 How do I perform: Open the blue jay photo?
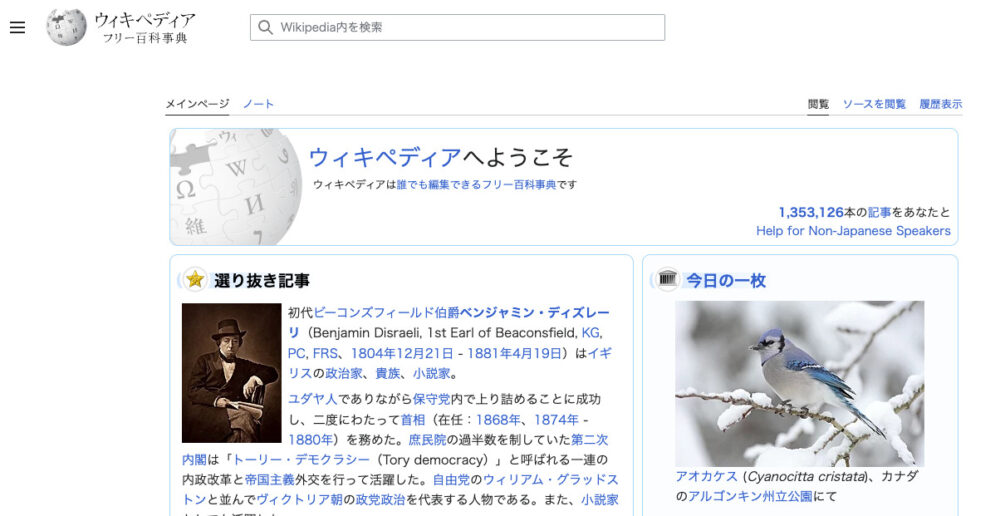coord(800,383)
